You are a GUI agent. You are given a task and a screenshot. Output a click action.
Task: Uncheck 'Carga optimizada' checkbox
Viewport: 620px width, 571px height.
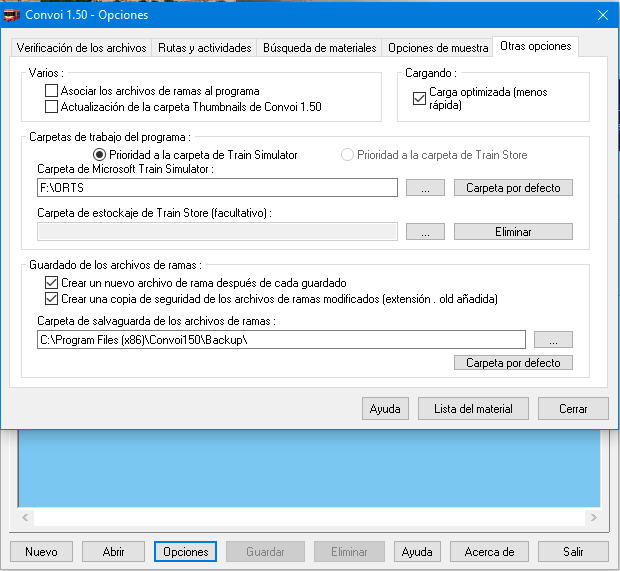420,98
